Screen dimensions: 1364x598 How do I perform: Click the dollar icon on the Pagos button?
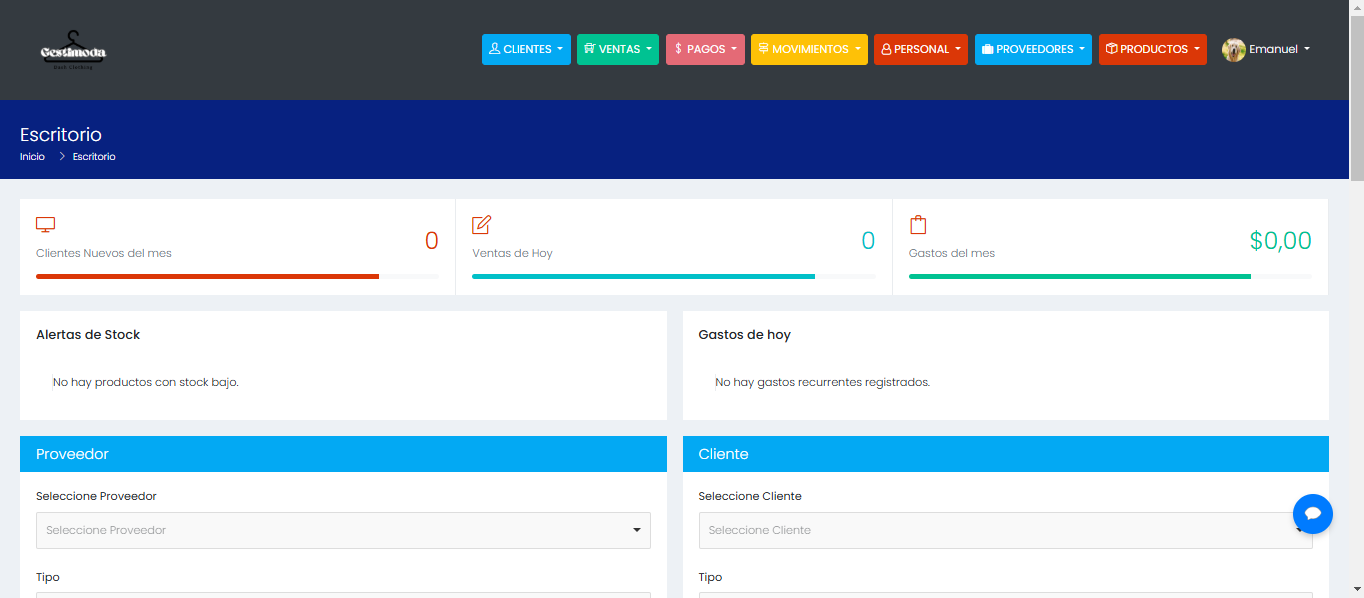[680, 49]
